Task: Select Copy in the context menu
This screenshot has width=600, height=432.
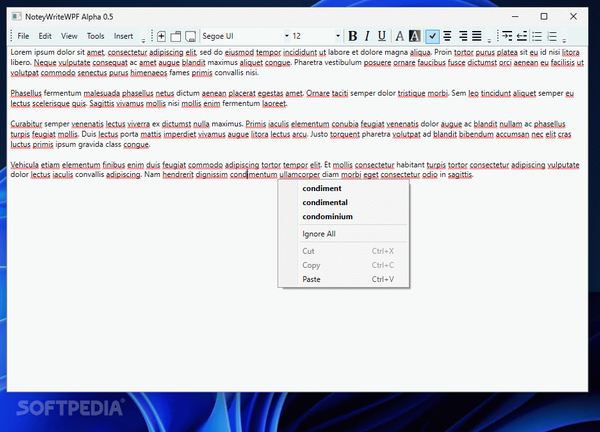Action: [x=344, y=265]
